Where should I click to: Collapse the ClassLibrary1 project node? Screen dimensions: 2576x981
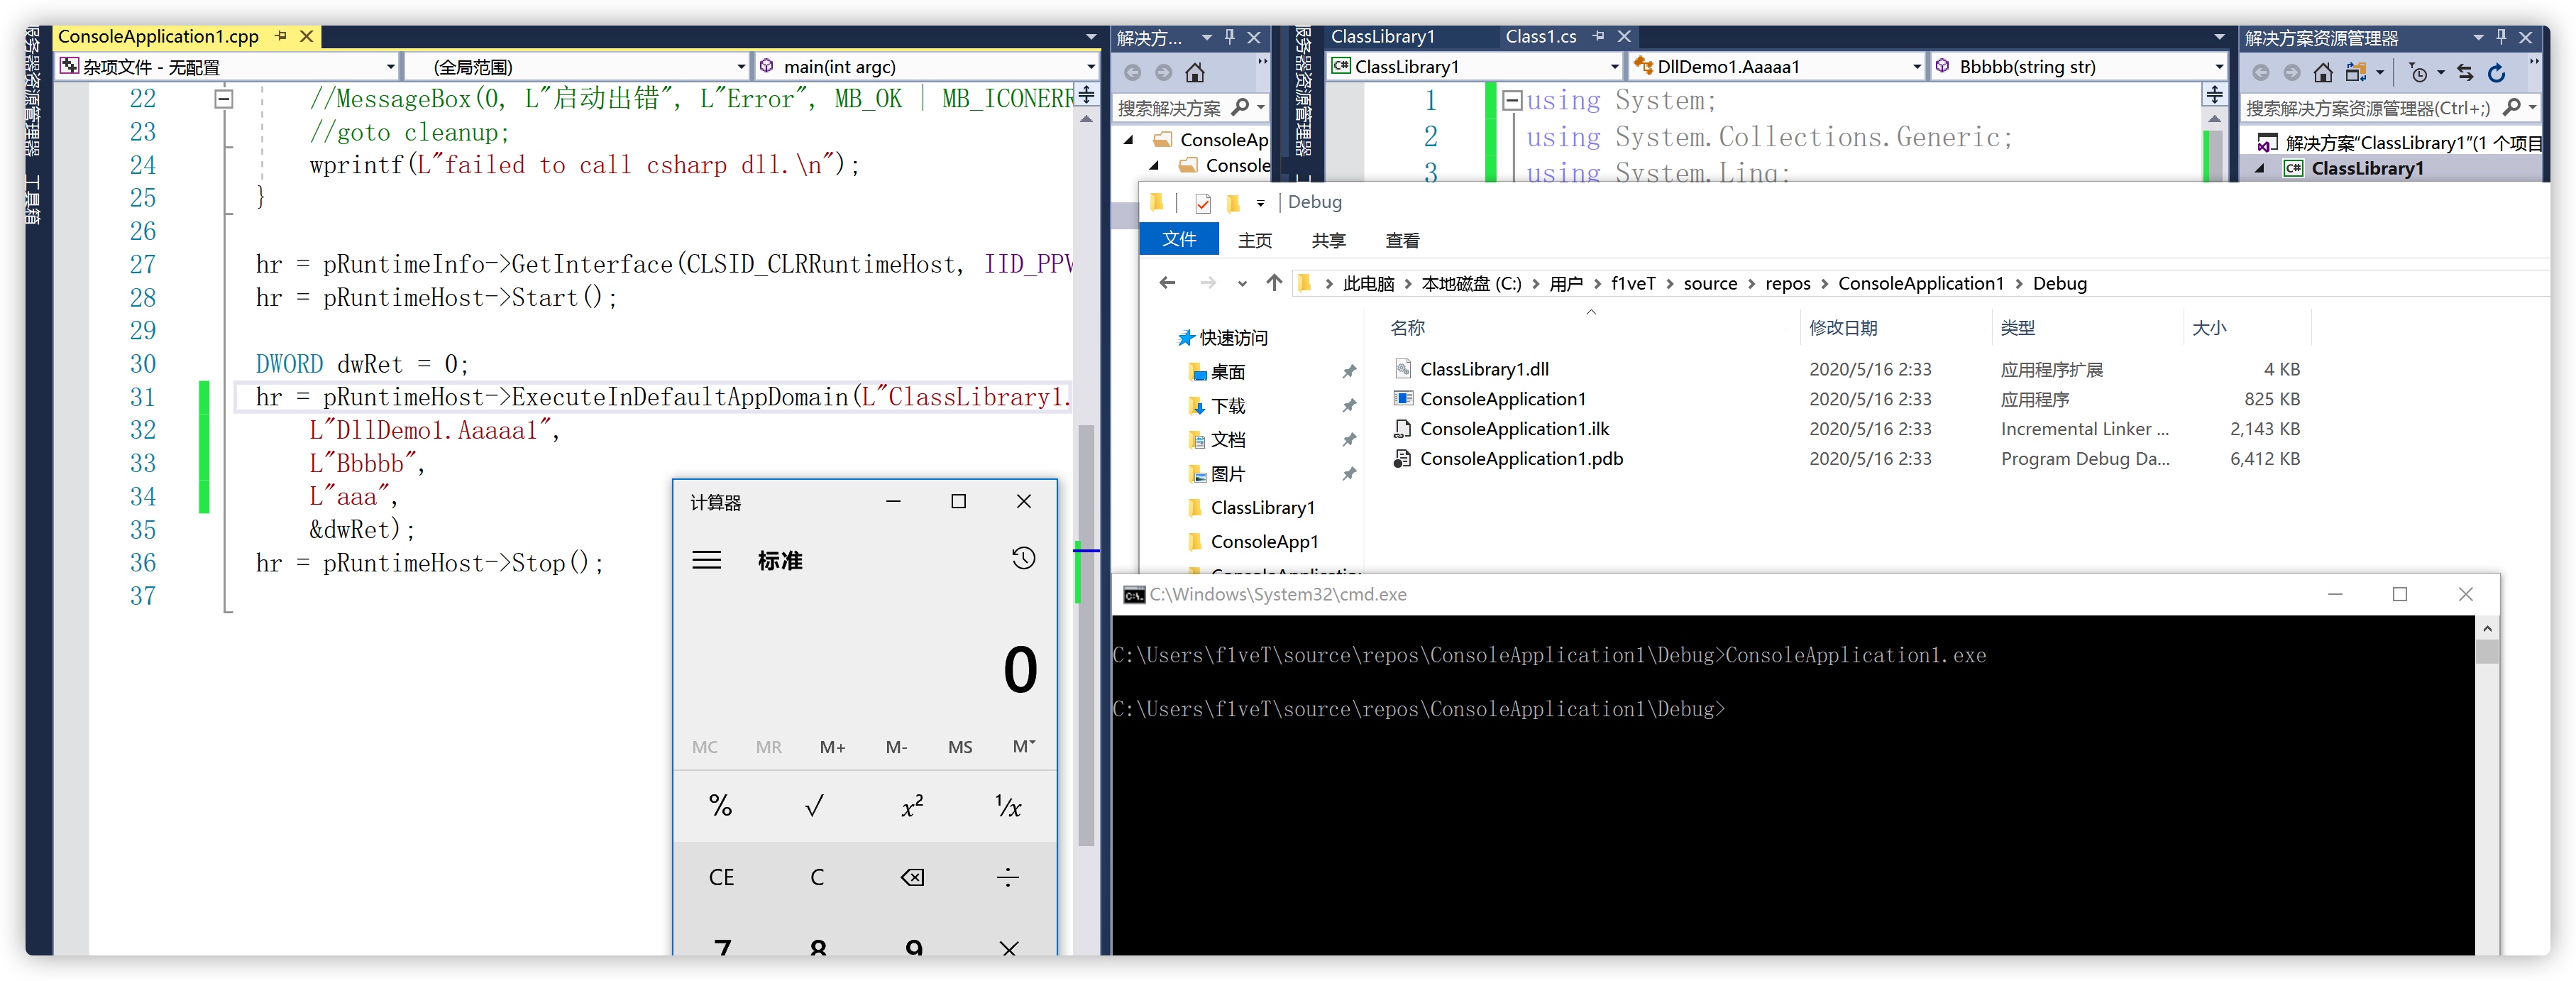2260,168
